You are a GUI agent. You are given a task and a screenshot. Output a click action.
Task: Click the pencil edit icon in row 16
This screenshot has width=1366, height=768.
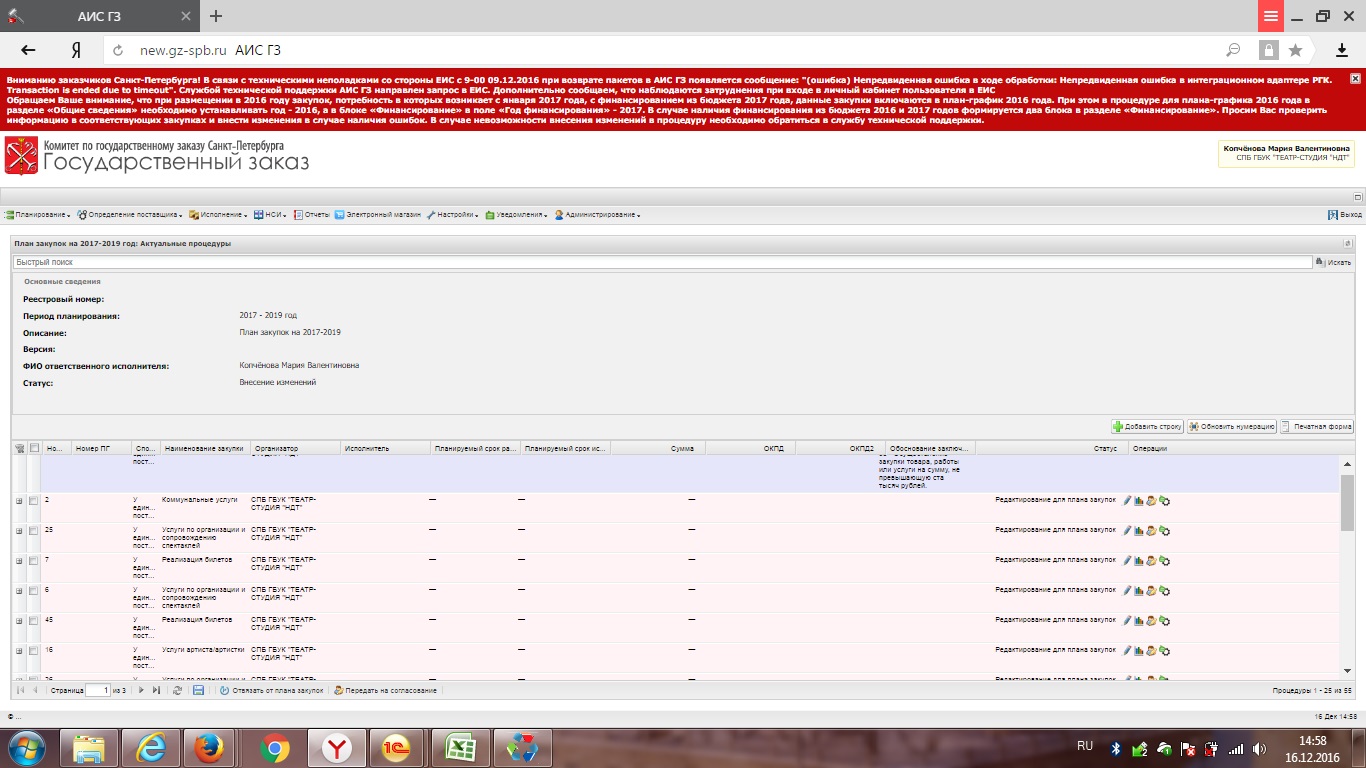pos(1127,651)
